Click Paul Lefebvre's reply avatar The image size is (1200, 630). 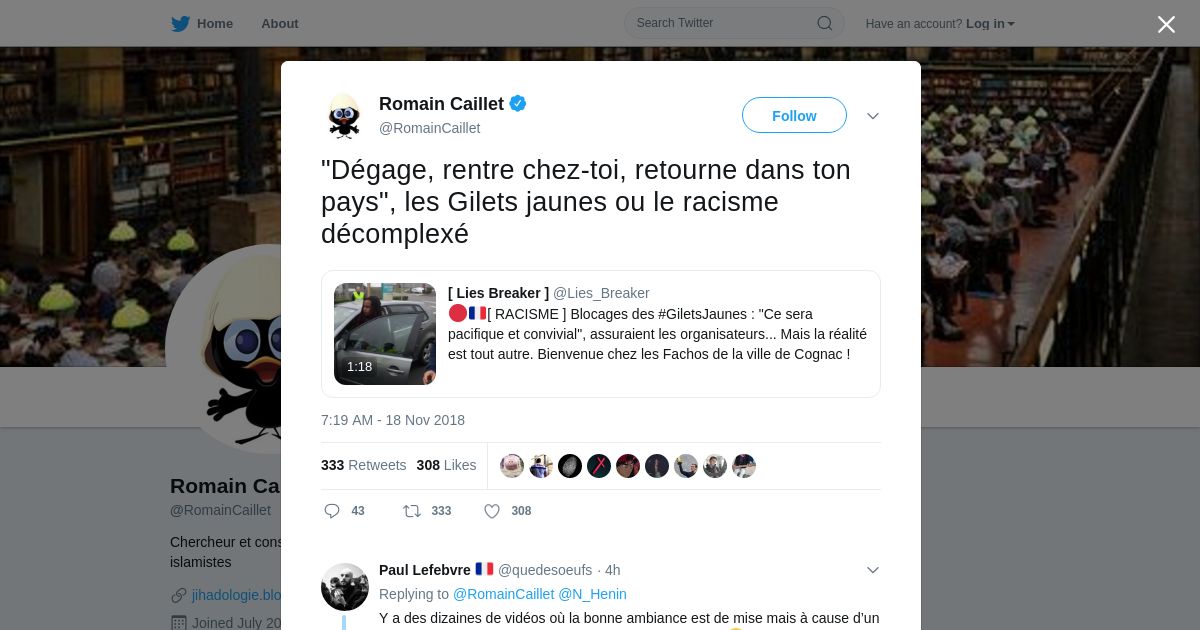(x=345, y=587)
